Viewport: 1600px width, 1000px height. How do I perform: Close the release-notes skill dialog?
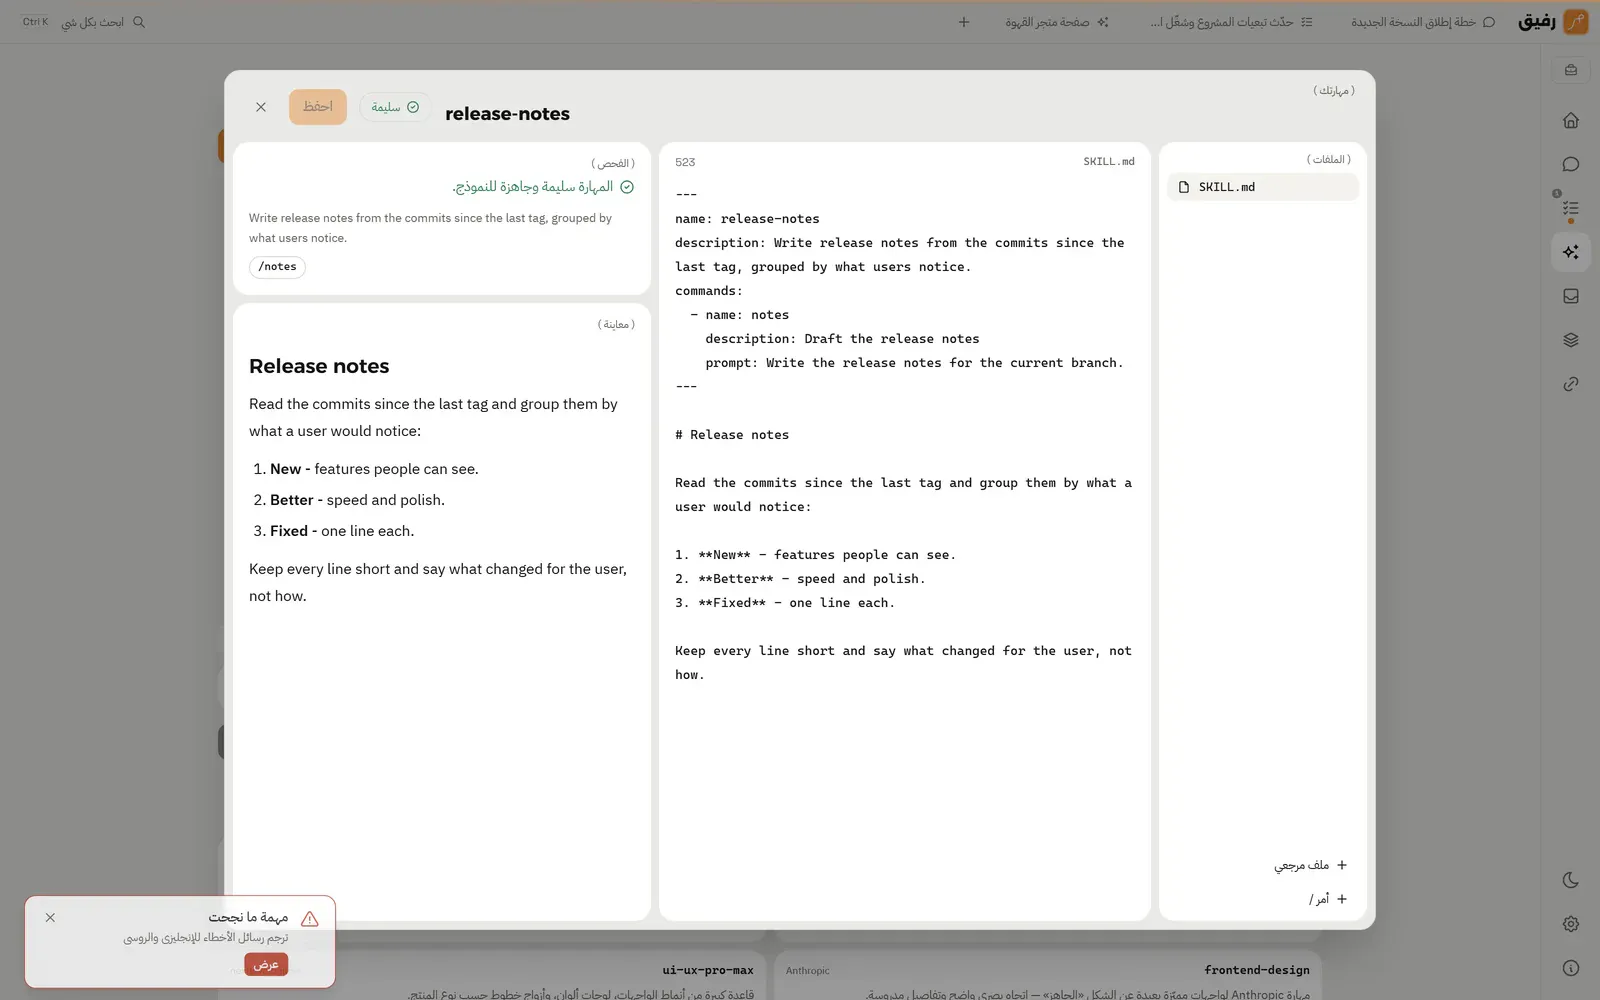[x=261, y=107]
